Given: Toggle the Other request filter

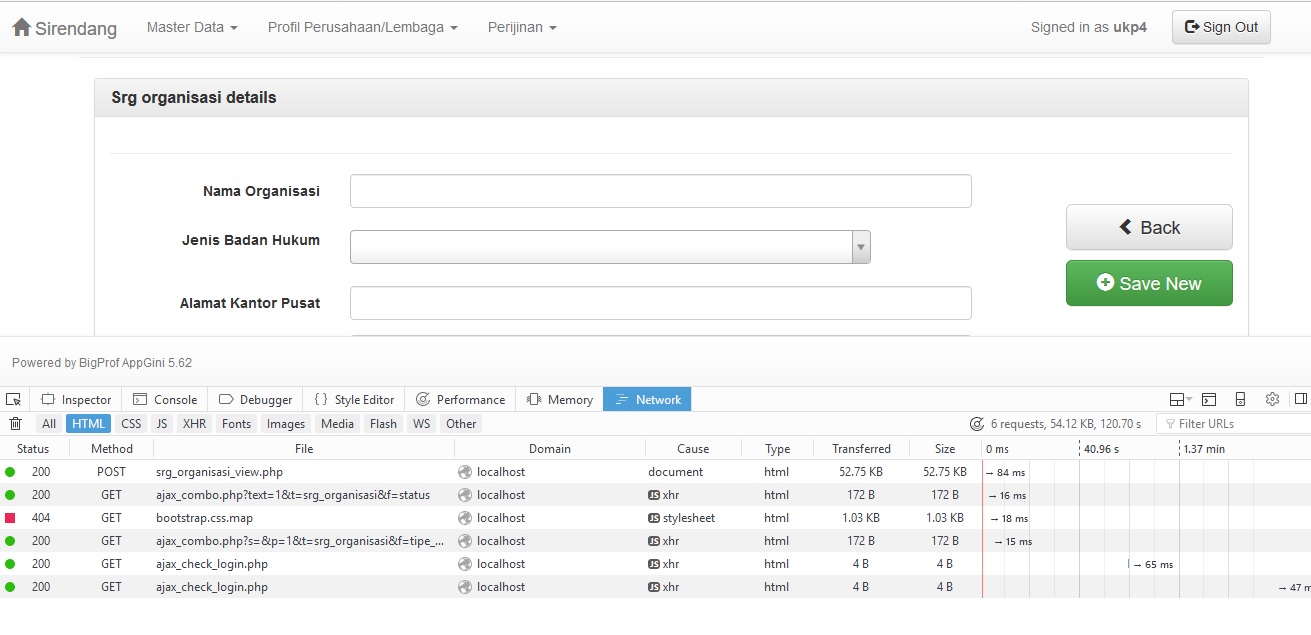Looking at the screenshot, I should pos(461,424).
